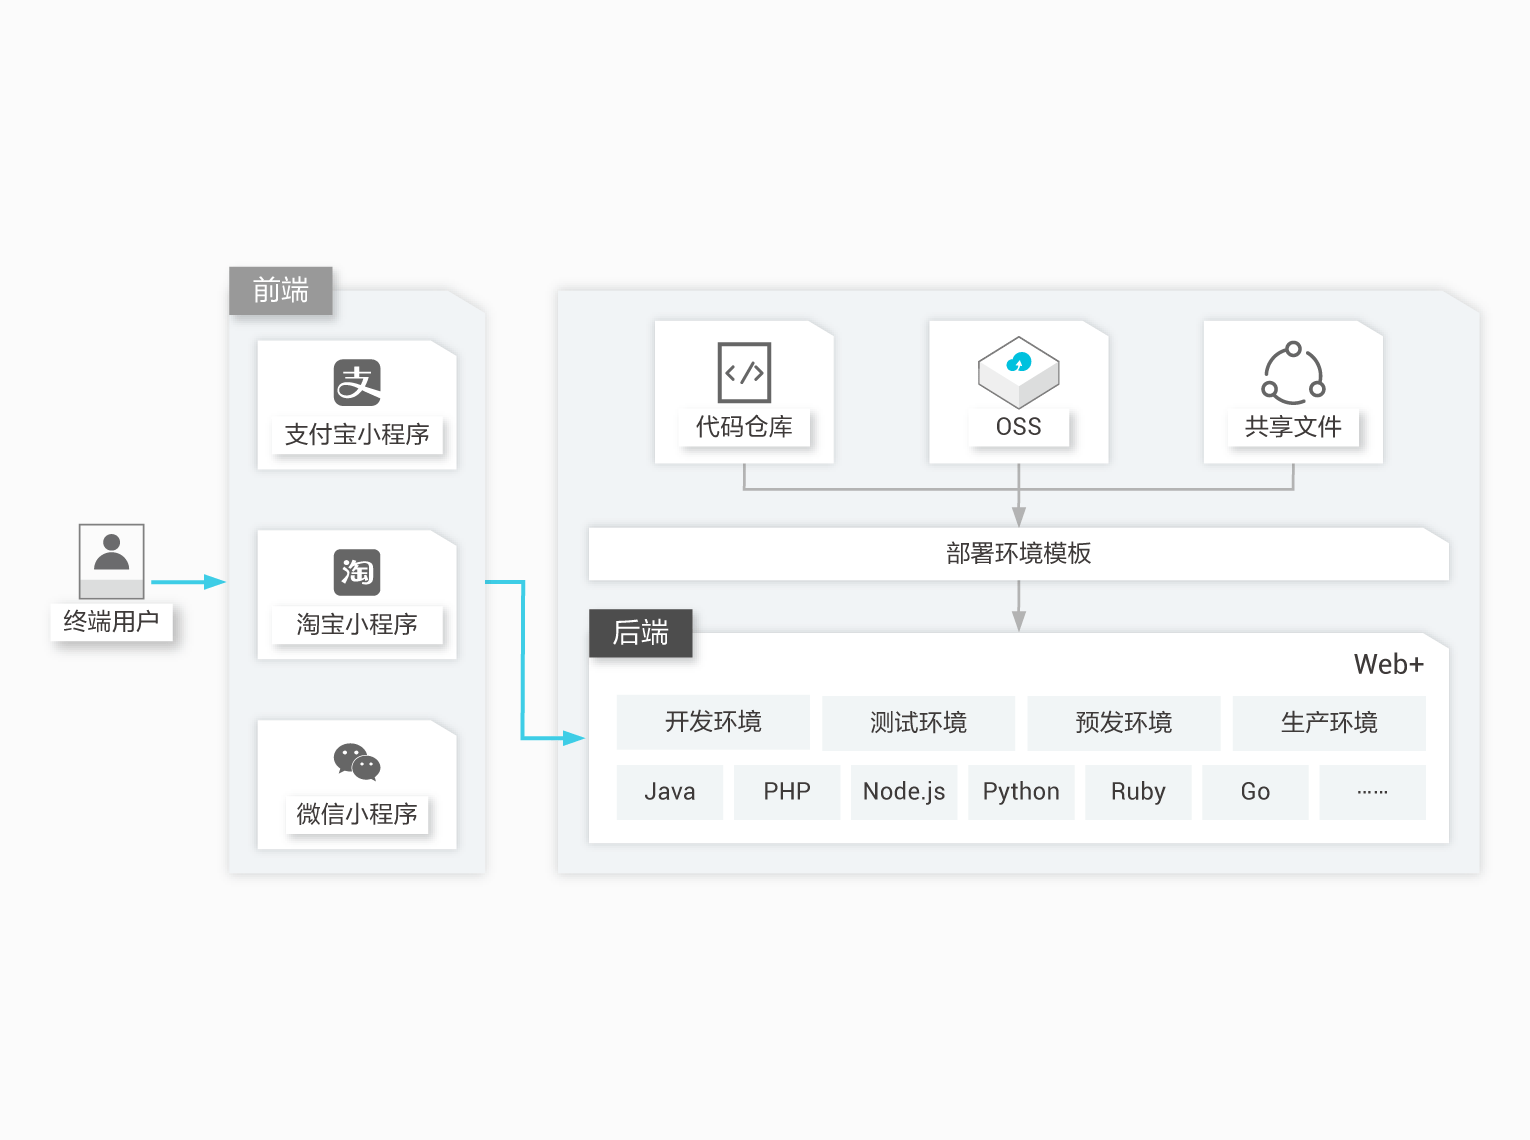The height and width of the screenshot is (1140, 1530).
Task: Select the 测试环境 environment box
Action: (918, 723)
